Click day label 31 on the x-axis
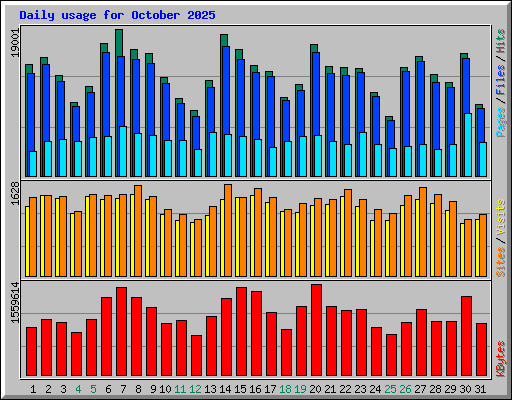 [x=480, y=389]
